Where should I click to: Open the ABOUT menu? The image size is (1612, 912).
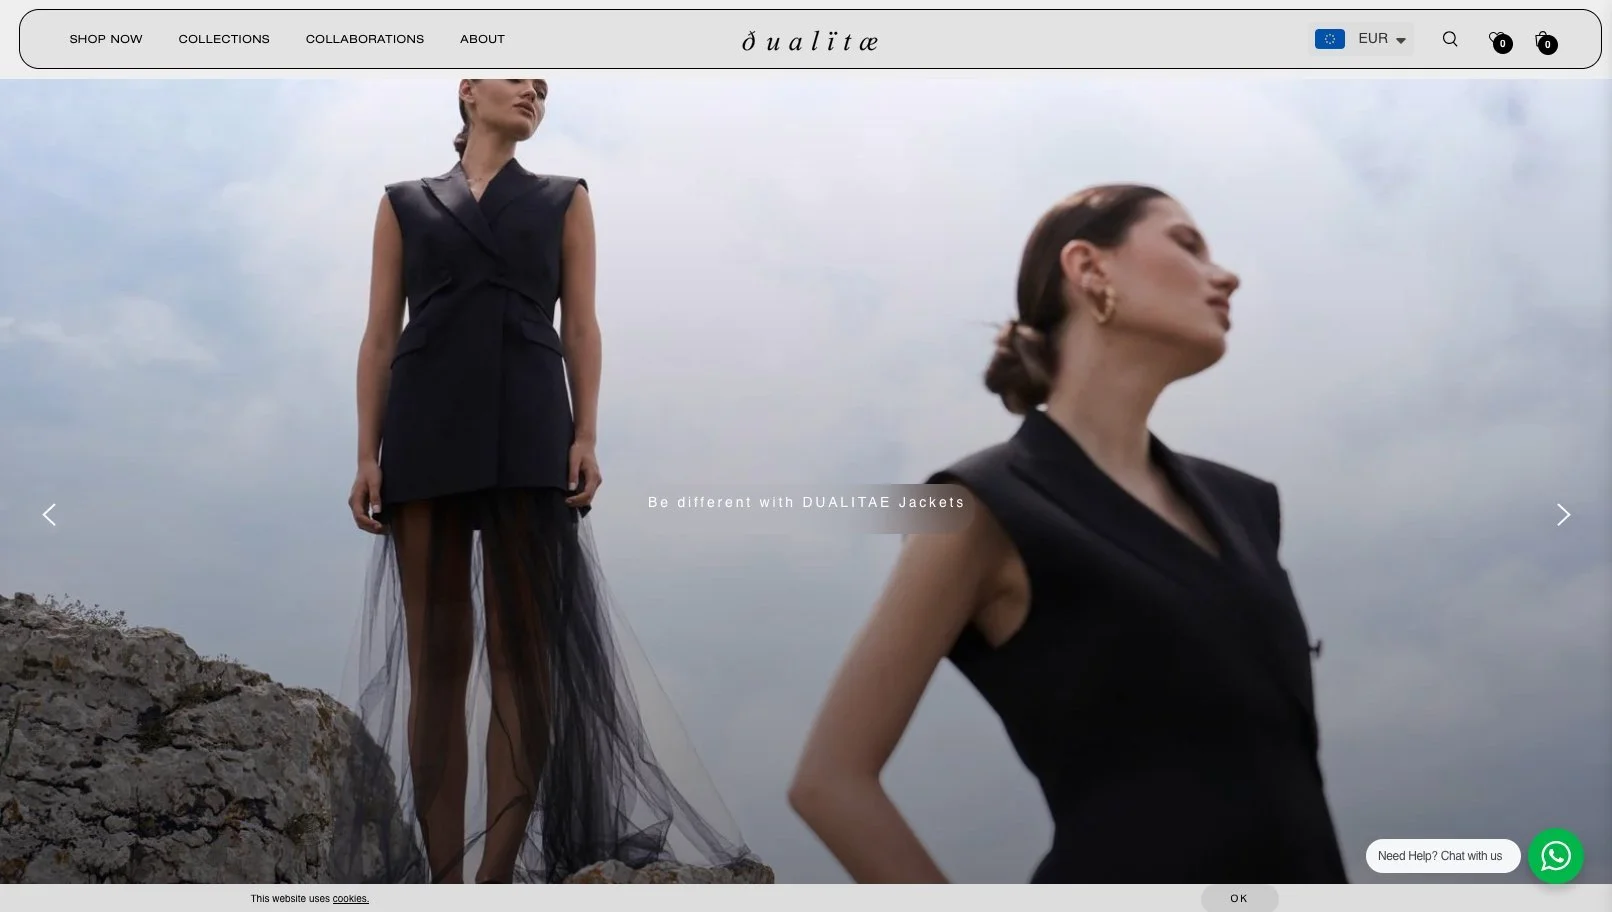[482, 39]
